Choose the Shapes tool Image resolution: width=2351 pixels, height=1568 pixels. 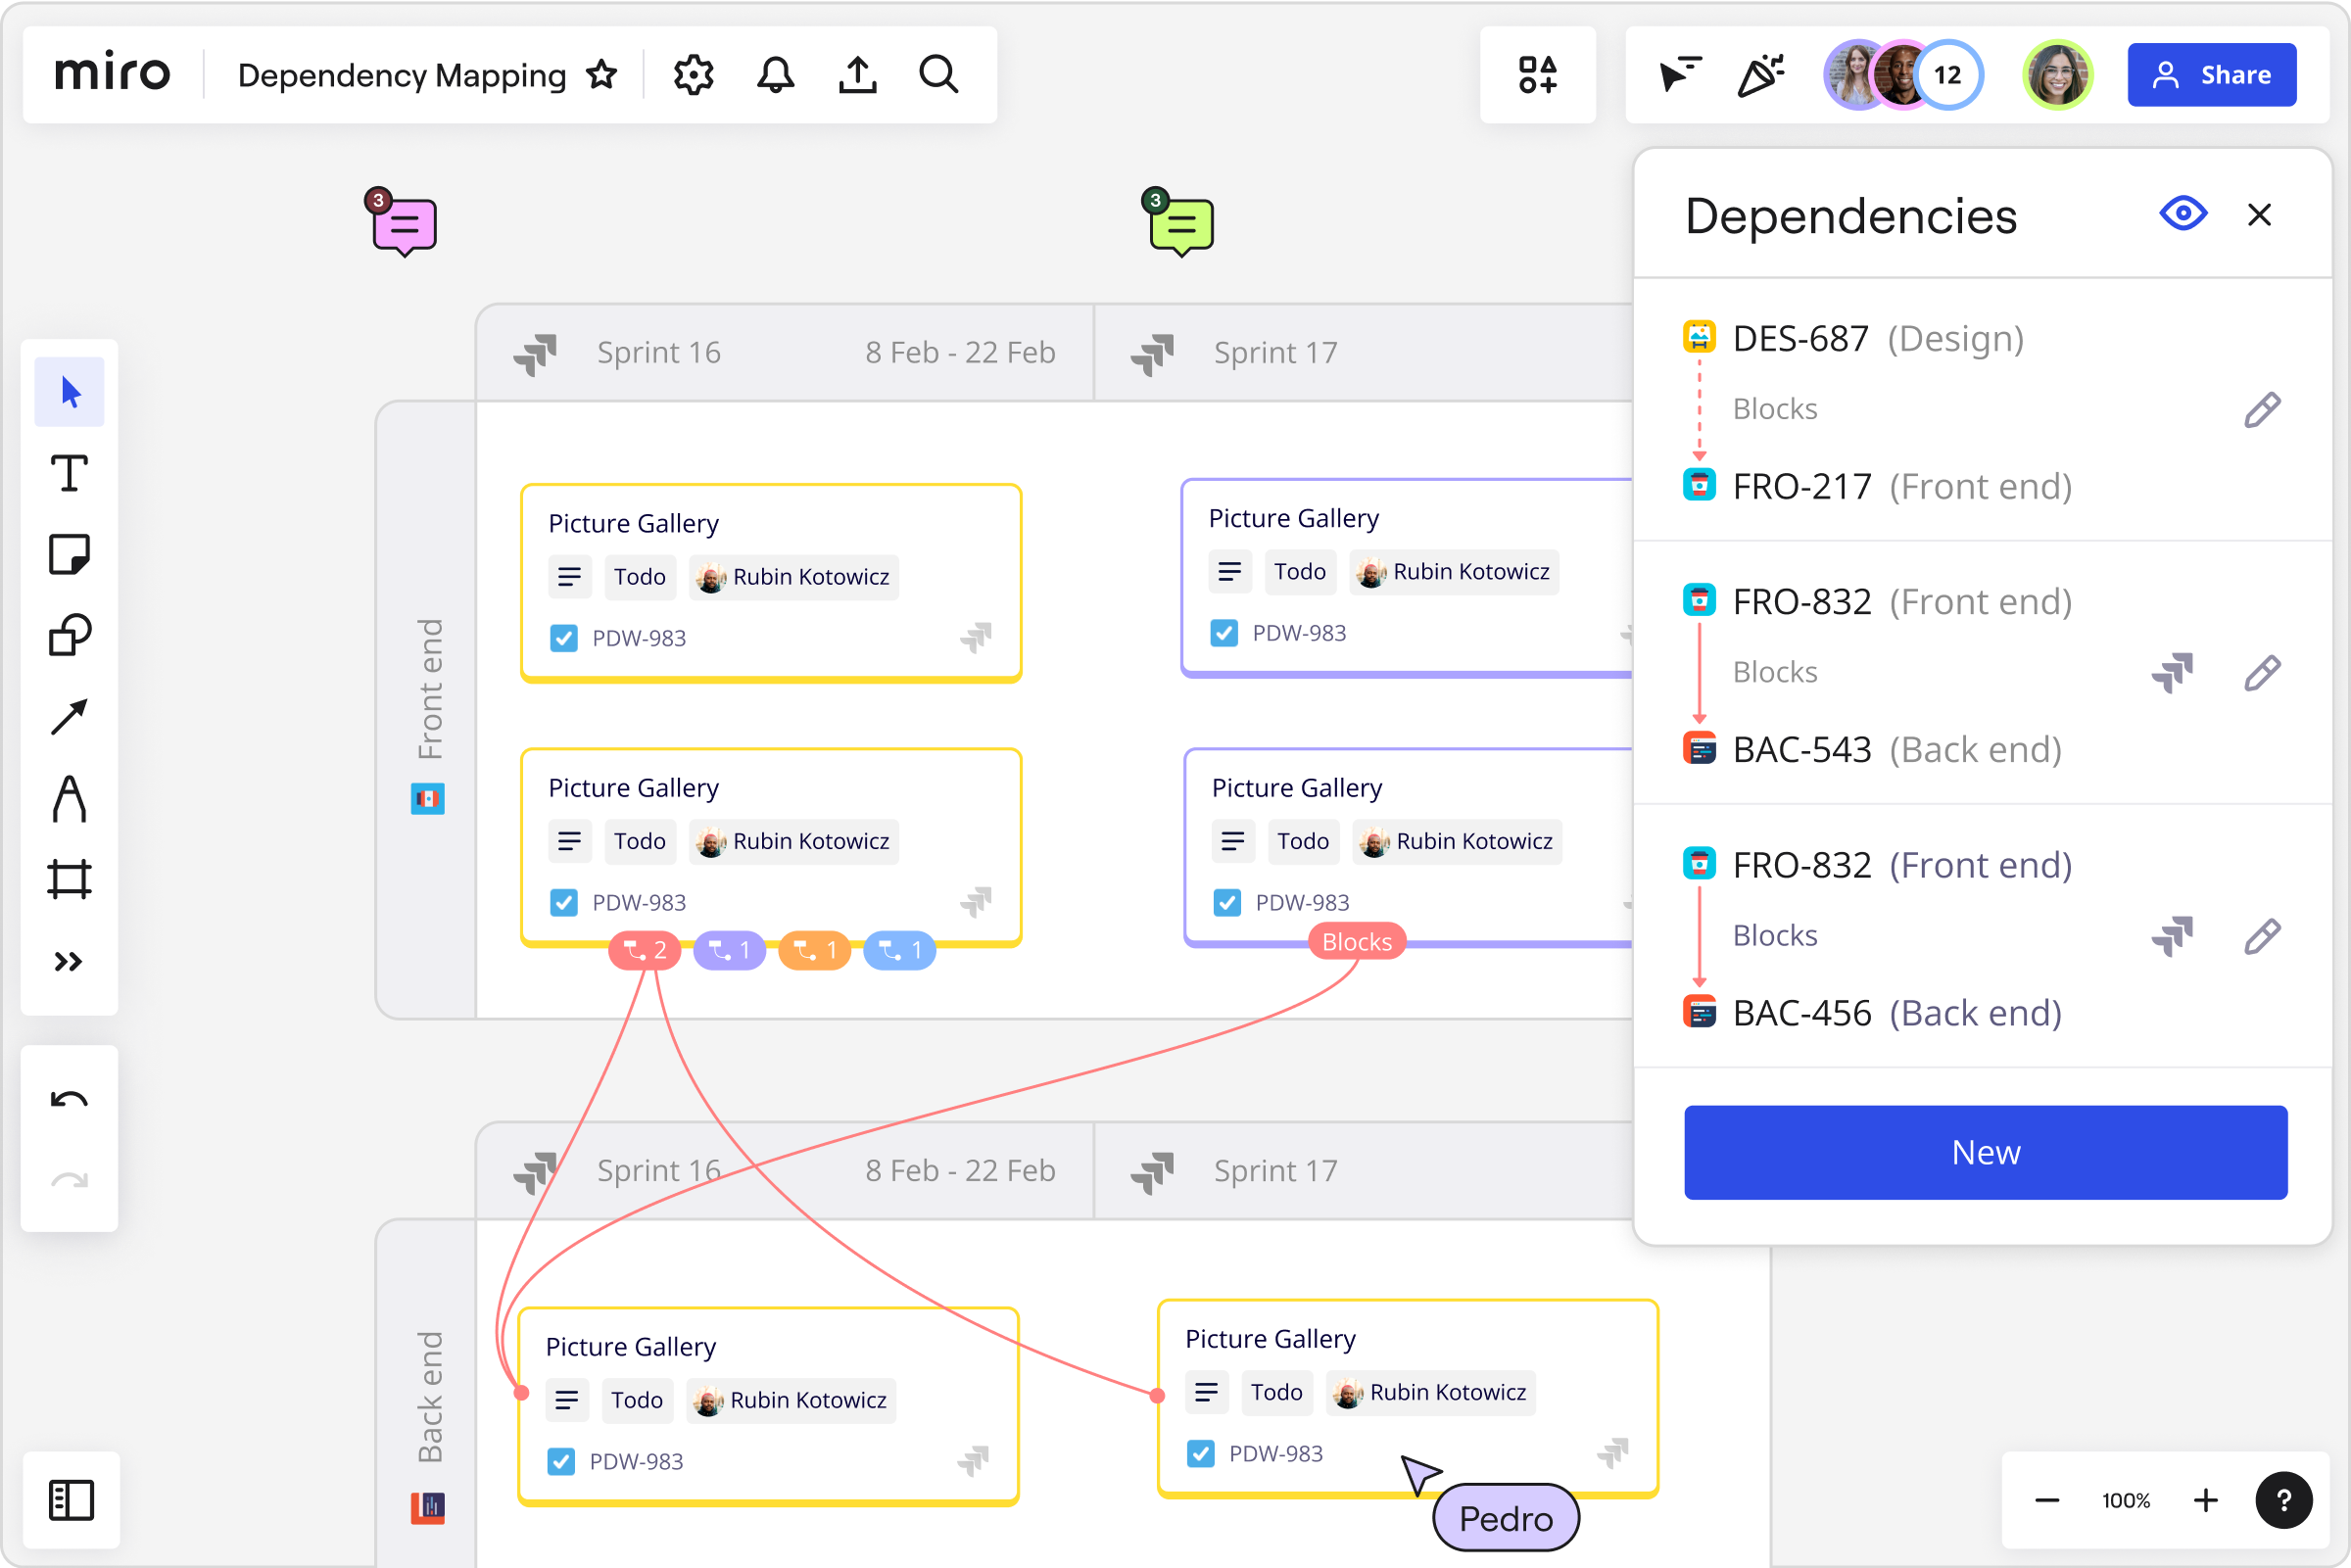(x=69, y=635)
